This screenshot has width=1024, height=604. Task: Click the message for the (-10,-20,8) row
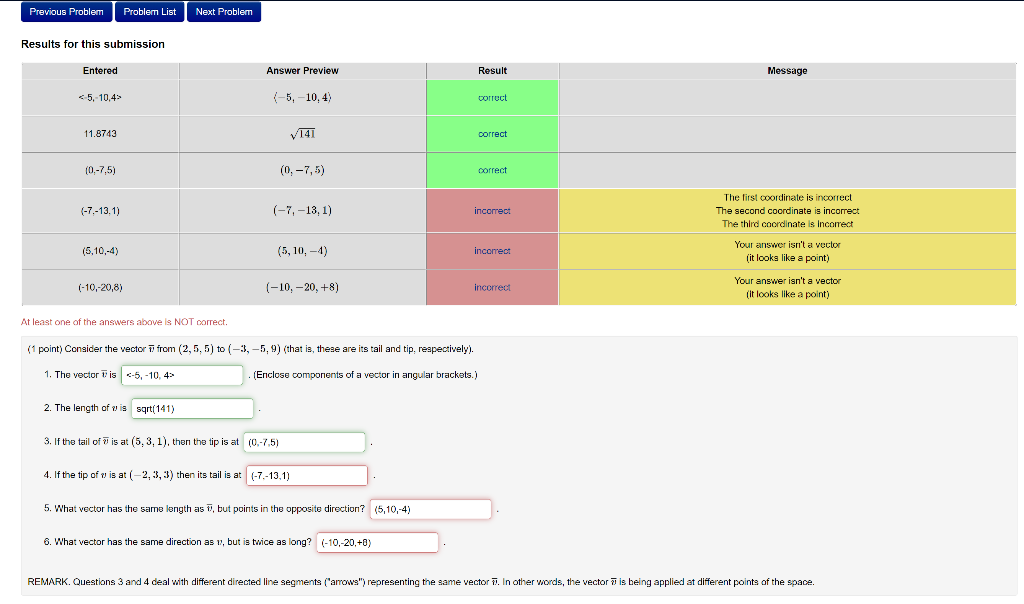pos(788,287)
